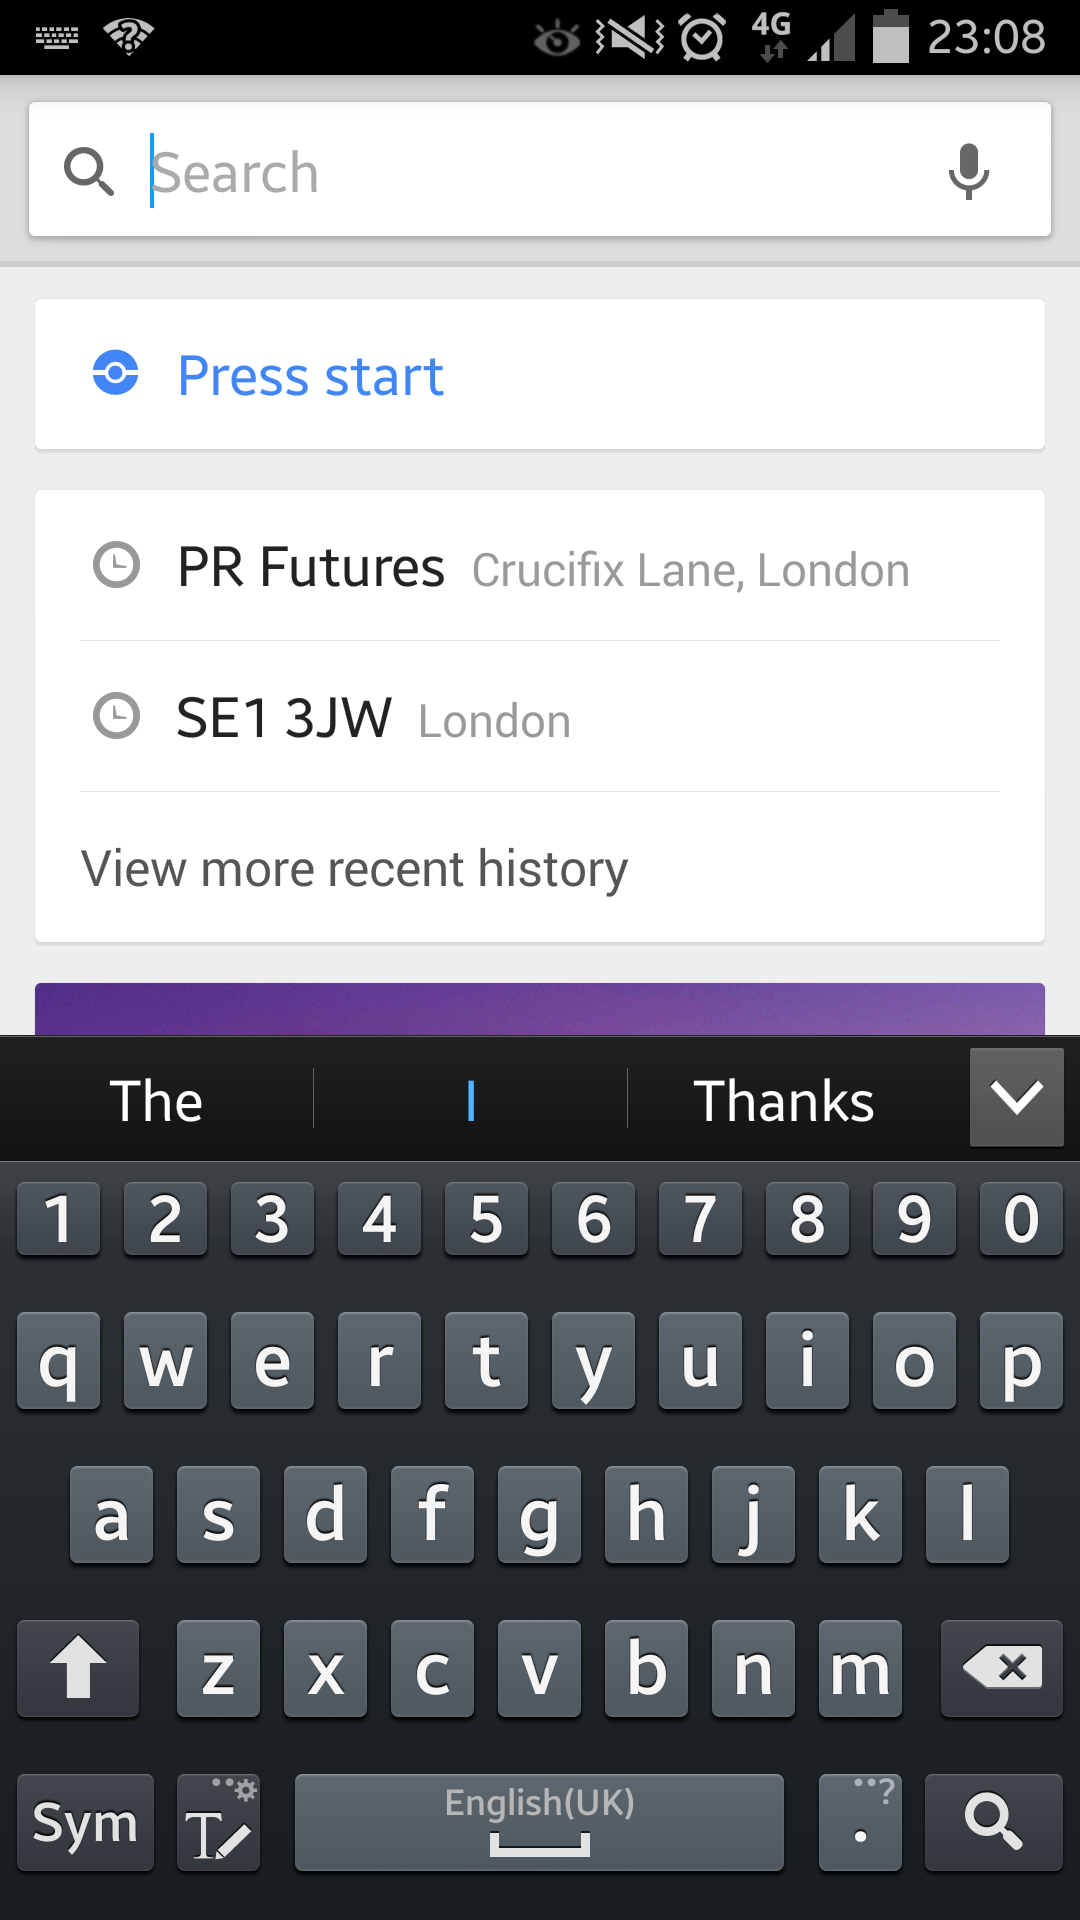Switch to symbols with Sym key
The width and height of the screenshot is (1080, 1920).
point(85,1822)
